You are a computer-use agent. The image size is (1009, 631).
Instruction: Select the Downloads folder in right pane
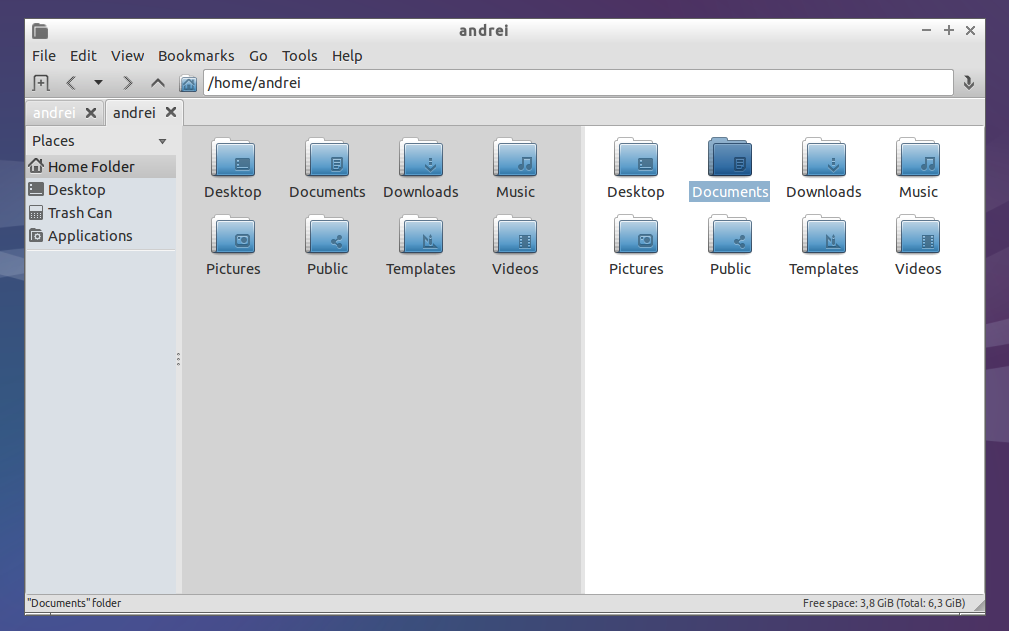tap(824, 169)
